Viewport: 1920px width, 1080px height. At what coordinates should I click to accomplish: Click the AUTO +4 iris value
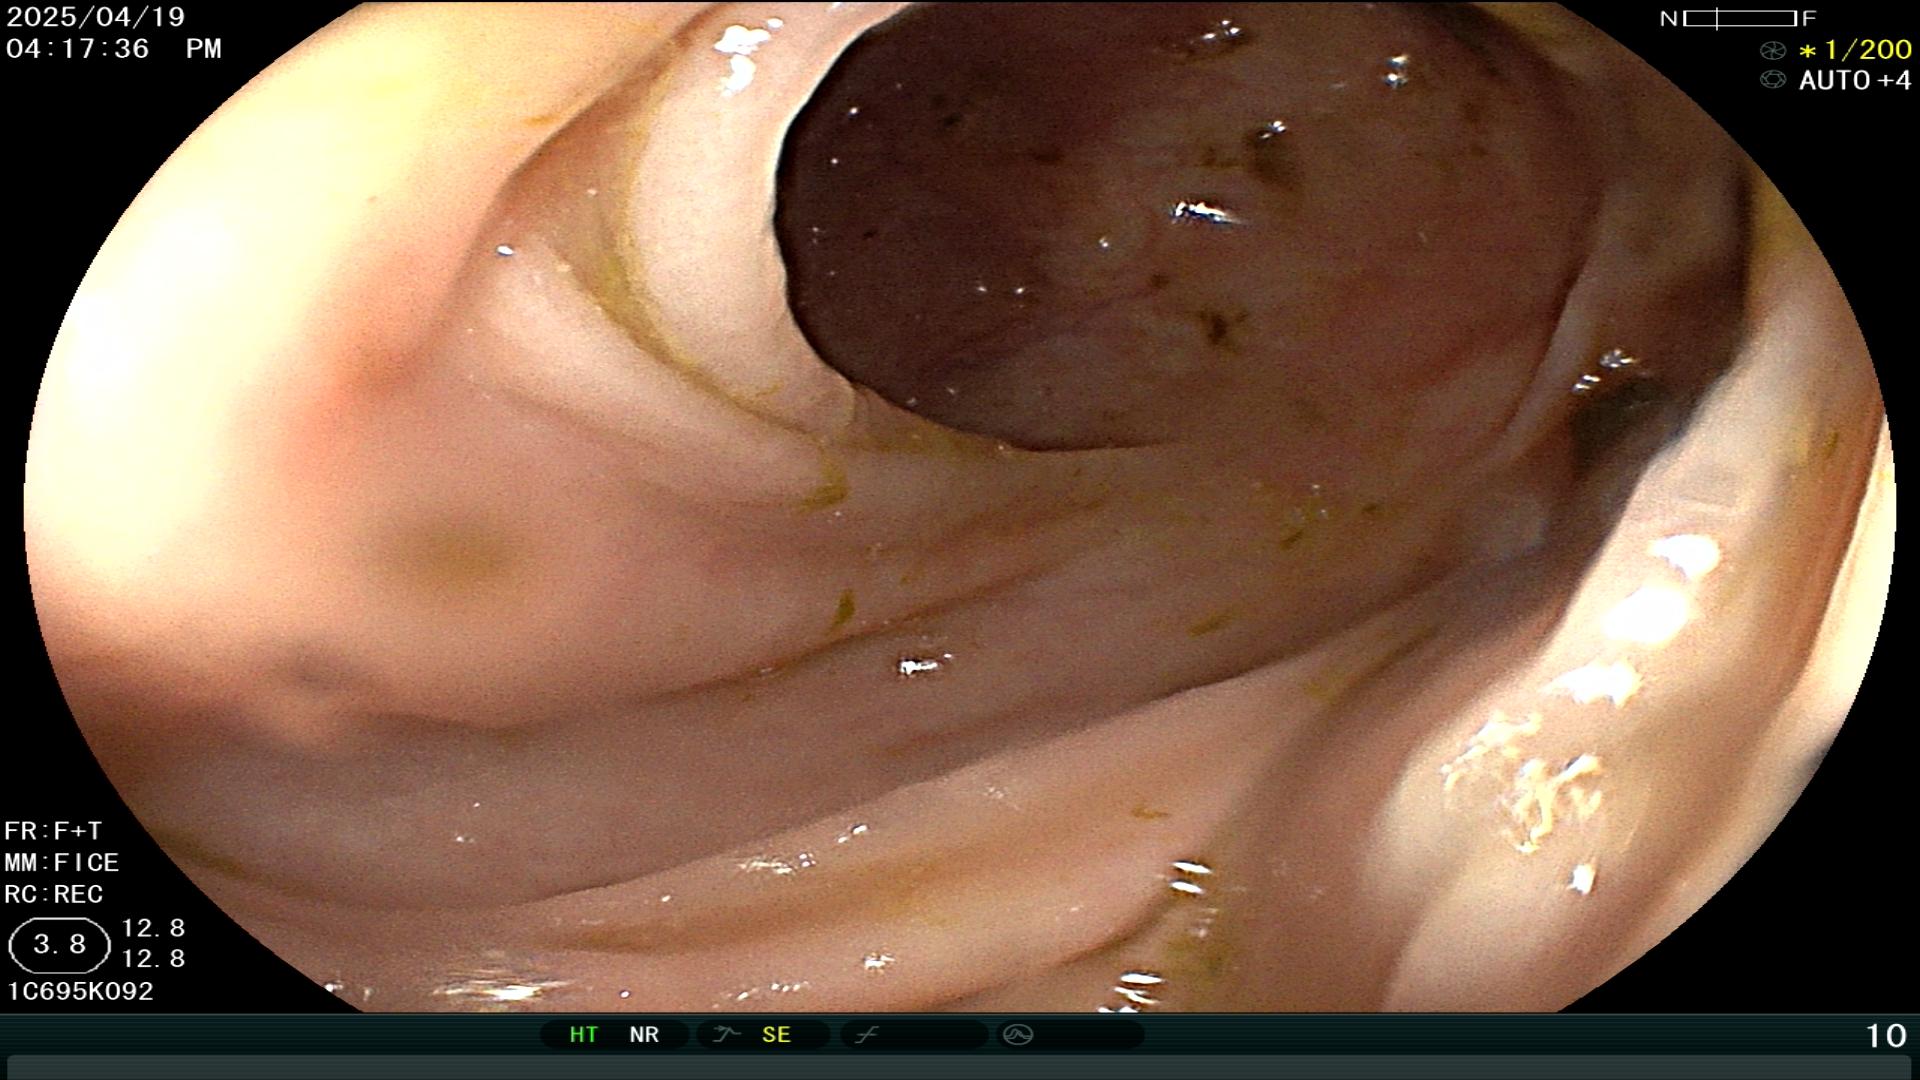click(x=1855, y=80)
